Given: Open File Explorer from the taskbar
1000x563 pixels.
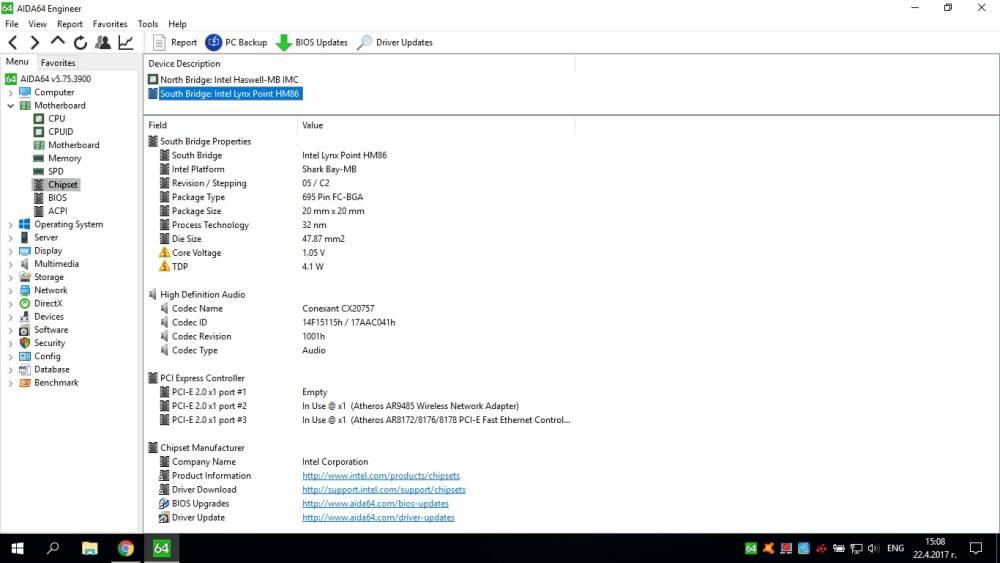Looking at the screenshot, I should (89, 548).
